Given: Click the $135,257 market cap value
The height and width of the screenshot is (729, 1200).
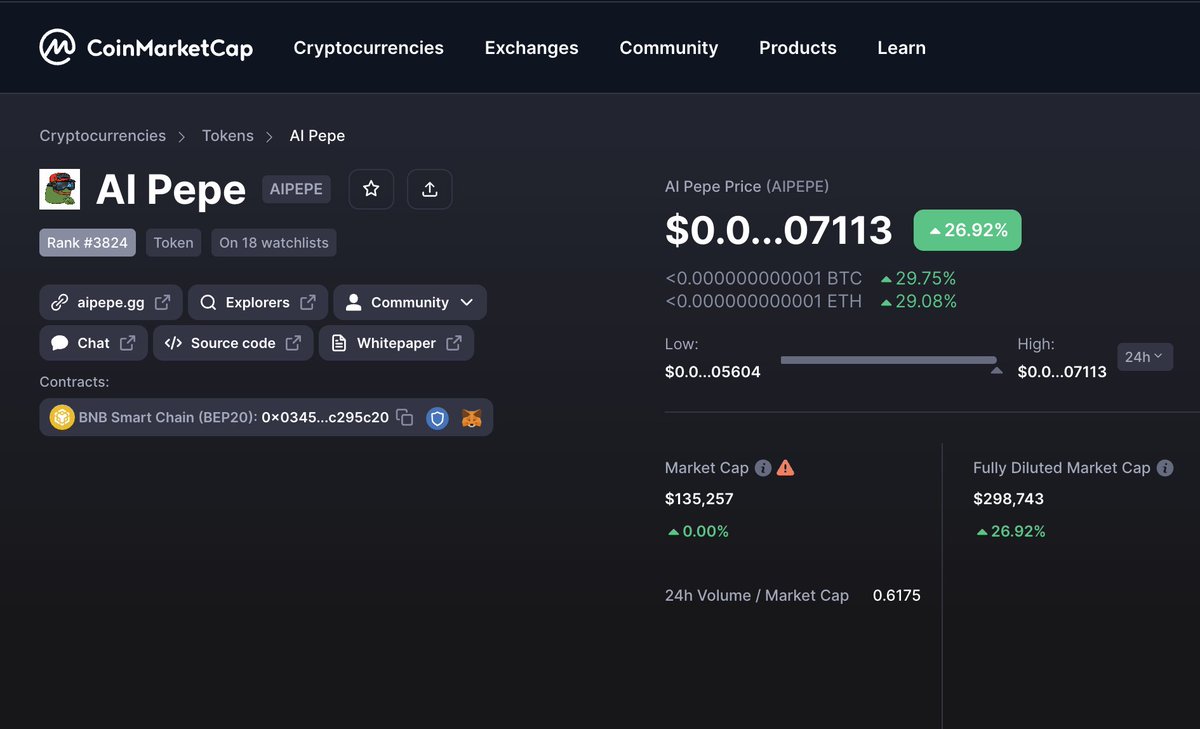Looking at the screenshot, I should pyautogui.click(x=699, y=498).
